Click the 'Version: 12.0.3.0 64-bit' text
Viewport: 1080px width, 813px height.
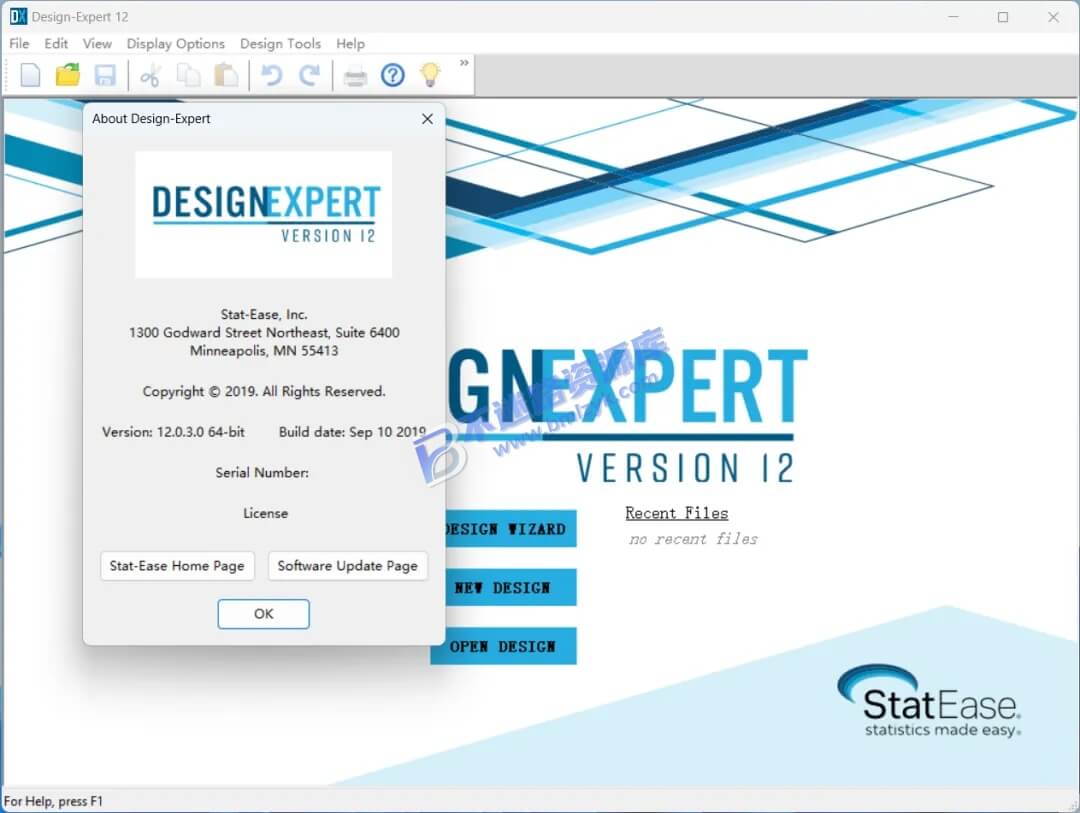coord(174,432)
